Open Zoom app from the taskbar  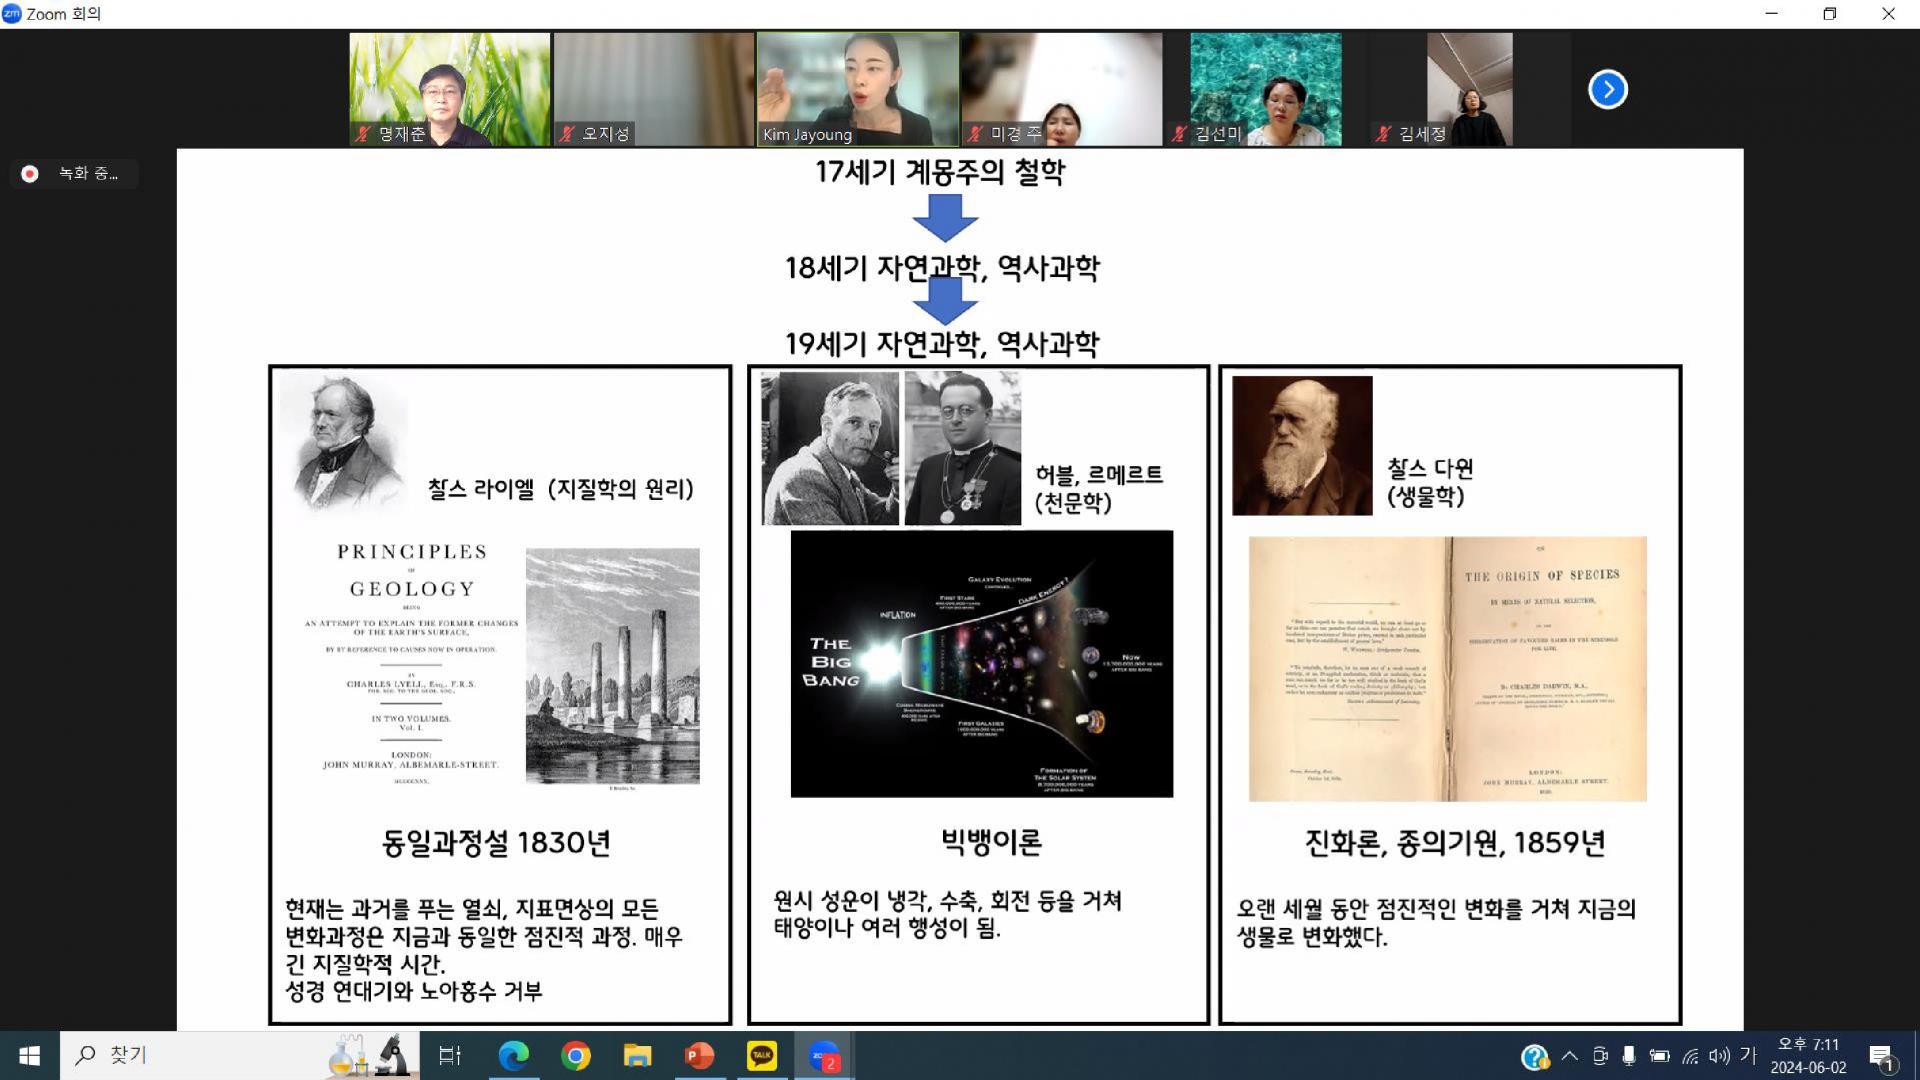(x=823, y=1056)
